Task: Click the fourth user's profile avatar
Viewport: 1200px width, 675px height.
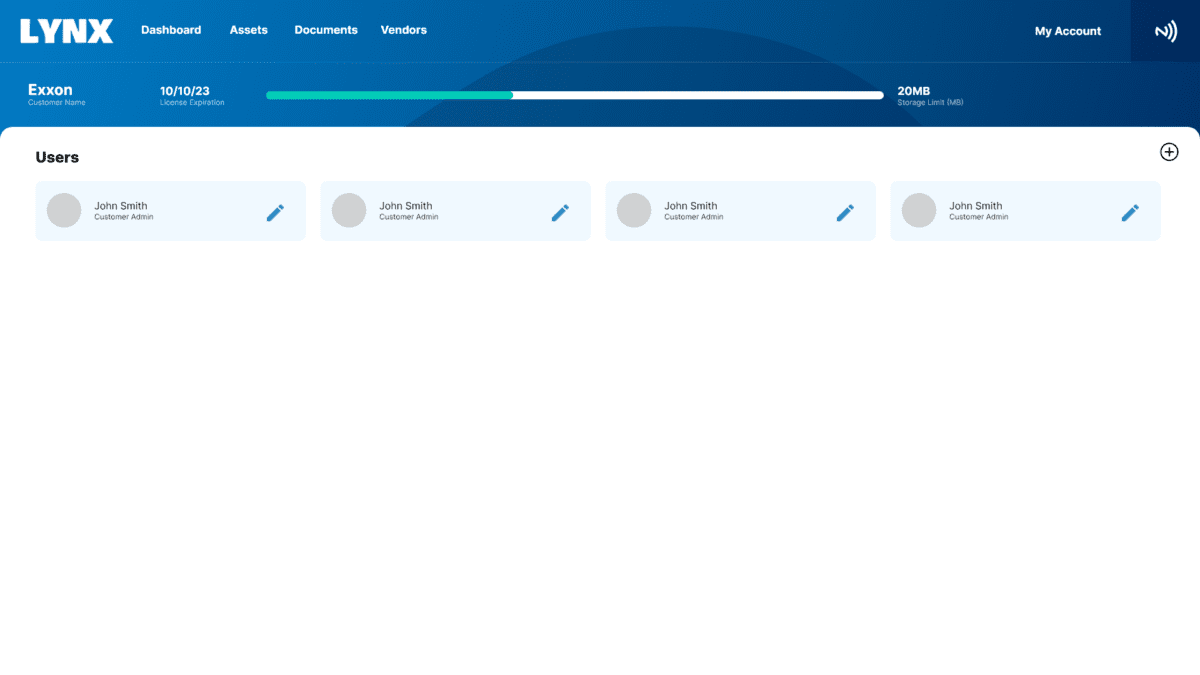Action: pos(919,210)
